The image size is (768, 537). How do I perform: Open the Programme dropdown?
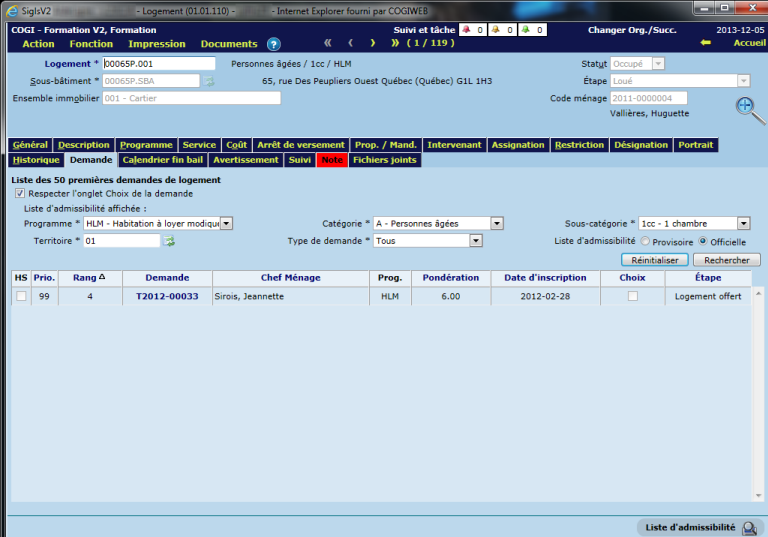pos(226,224)
